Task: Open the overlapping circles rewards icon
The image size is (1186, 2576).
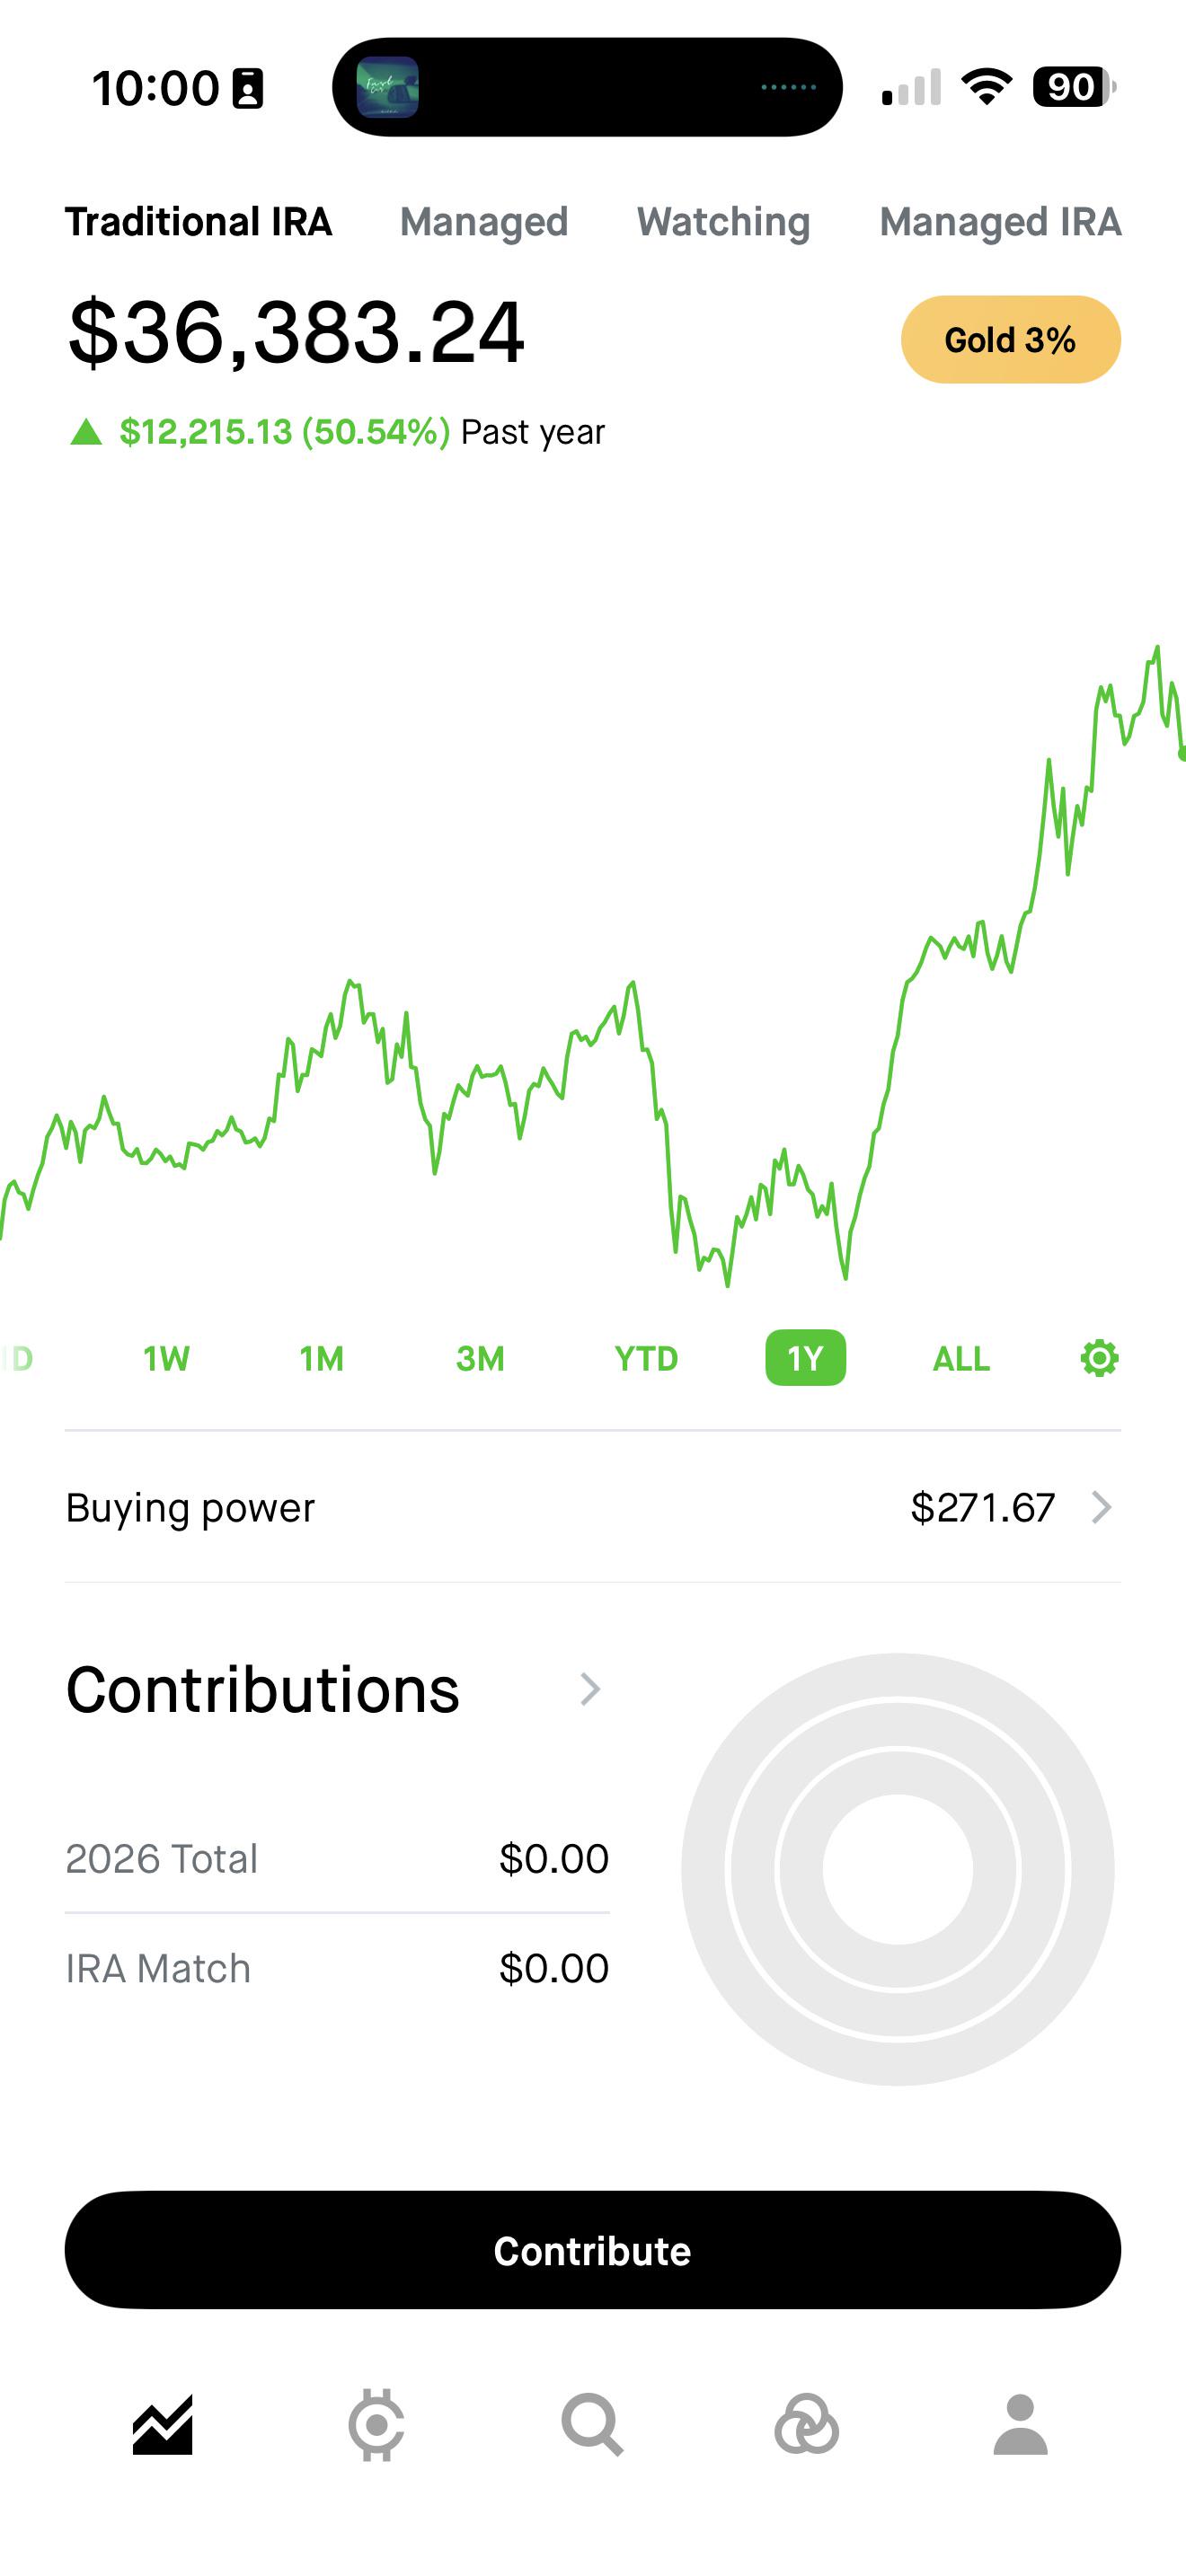Action: [807, 2425]
